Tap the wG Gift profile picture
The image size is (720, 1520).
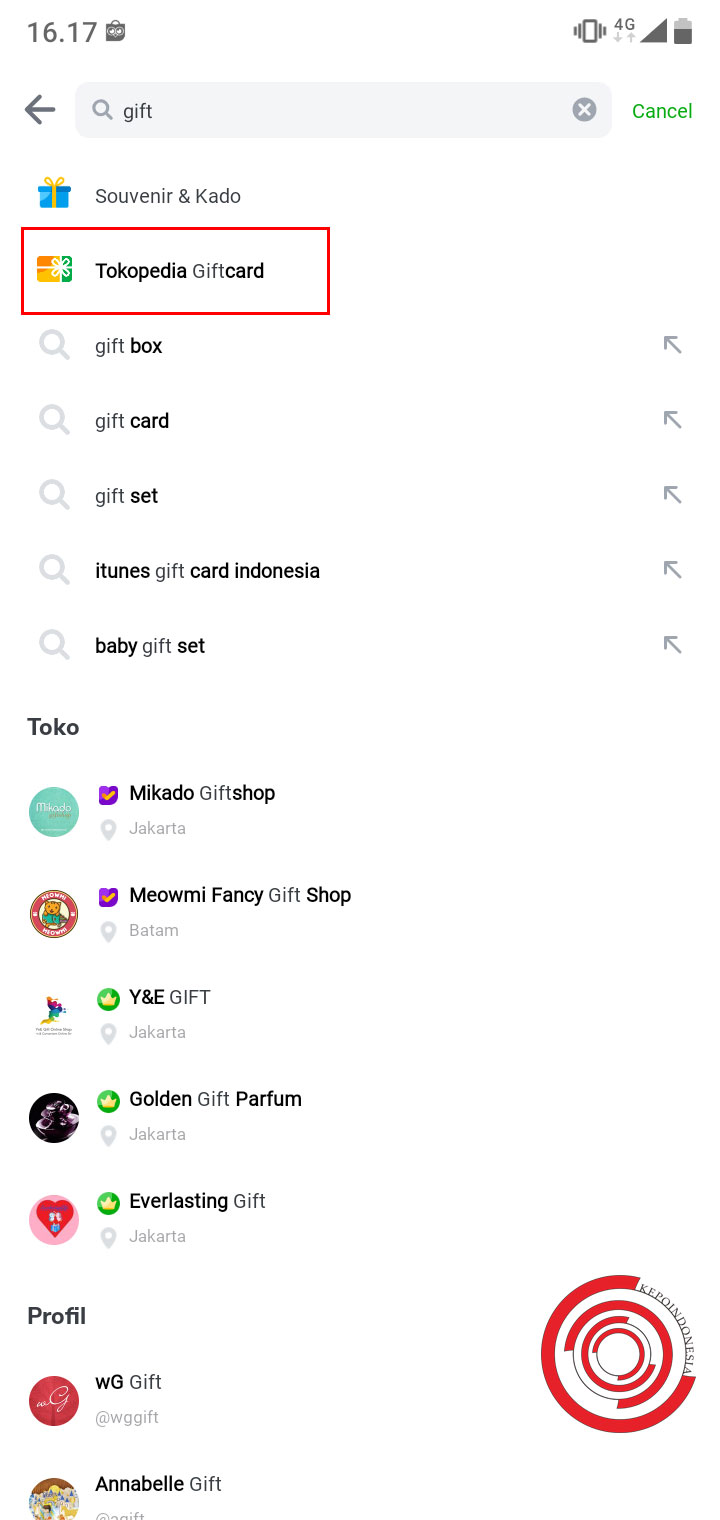(53, 1402)
